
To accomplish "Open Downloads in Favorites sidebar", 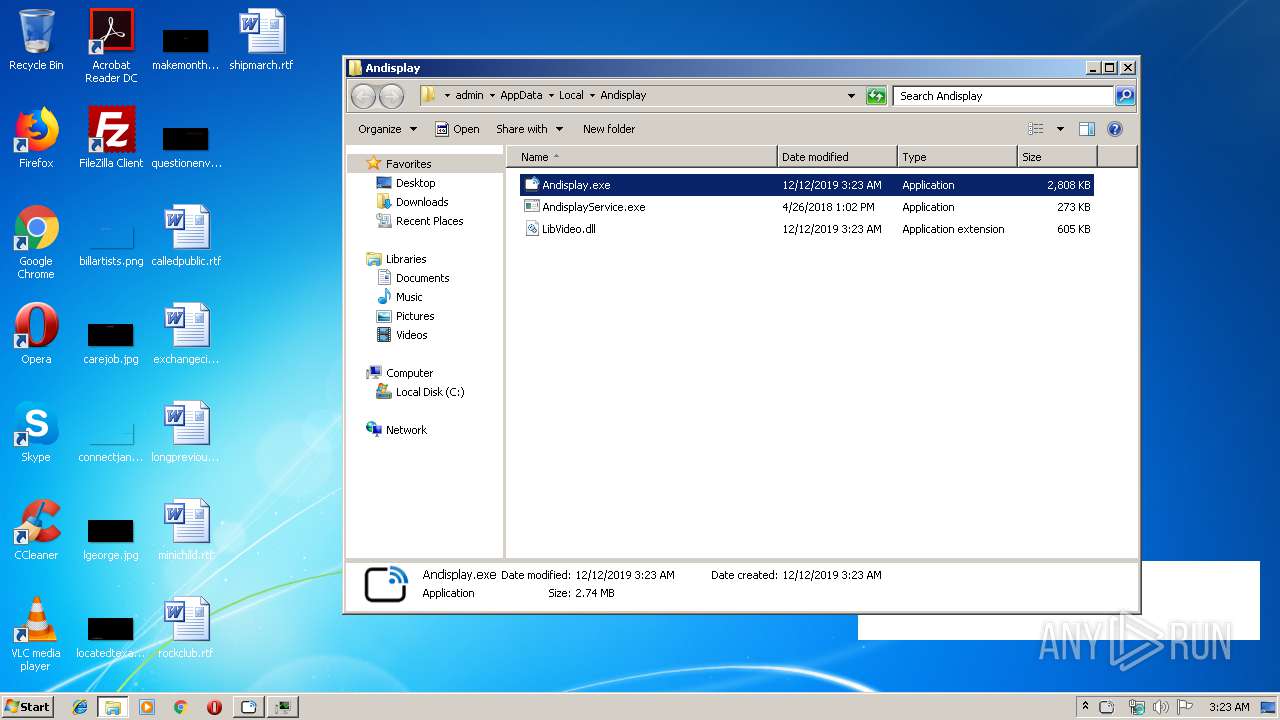I will pos(421,202).
